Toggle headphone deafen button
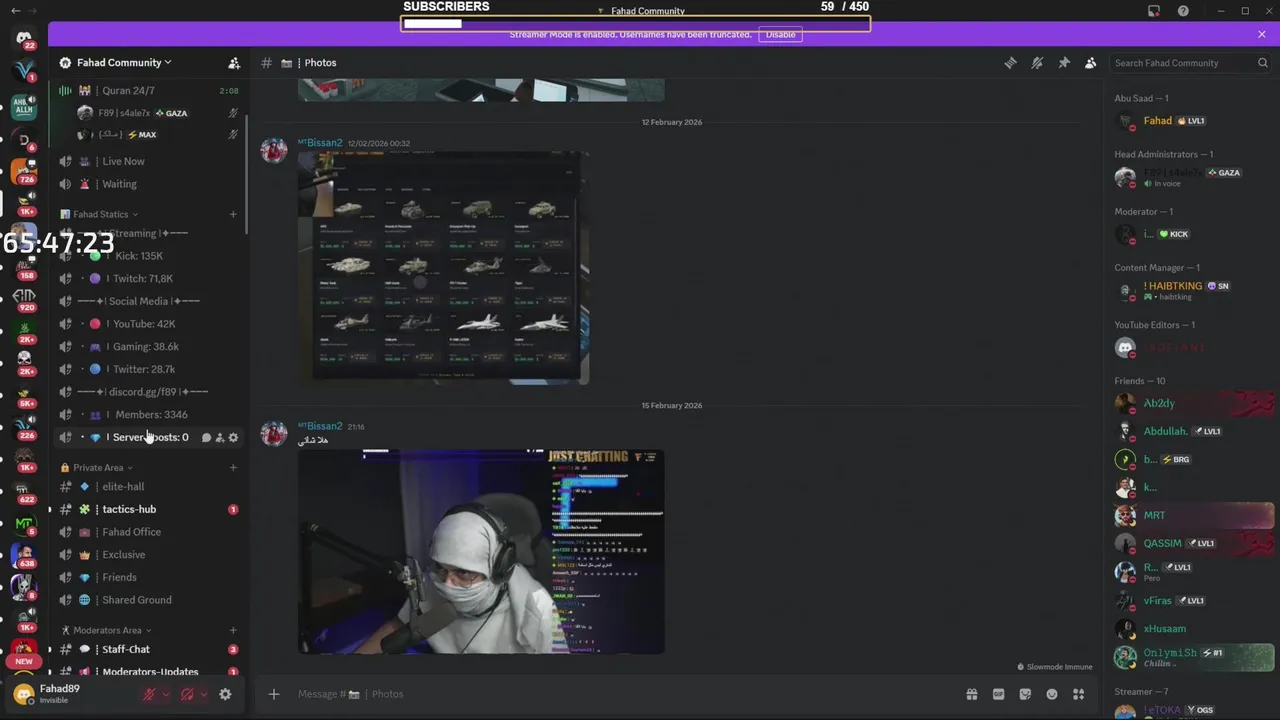 tap(187, 694)
